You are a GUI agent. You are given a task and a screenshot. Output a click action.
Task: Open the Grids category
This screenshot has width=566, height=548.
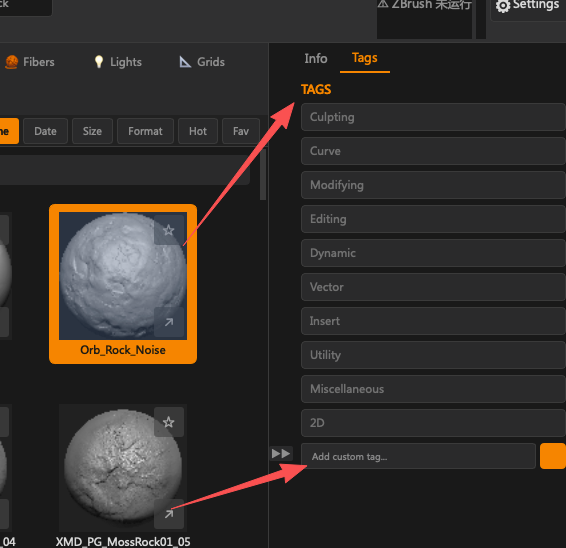tap(202, 62)
